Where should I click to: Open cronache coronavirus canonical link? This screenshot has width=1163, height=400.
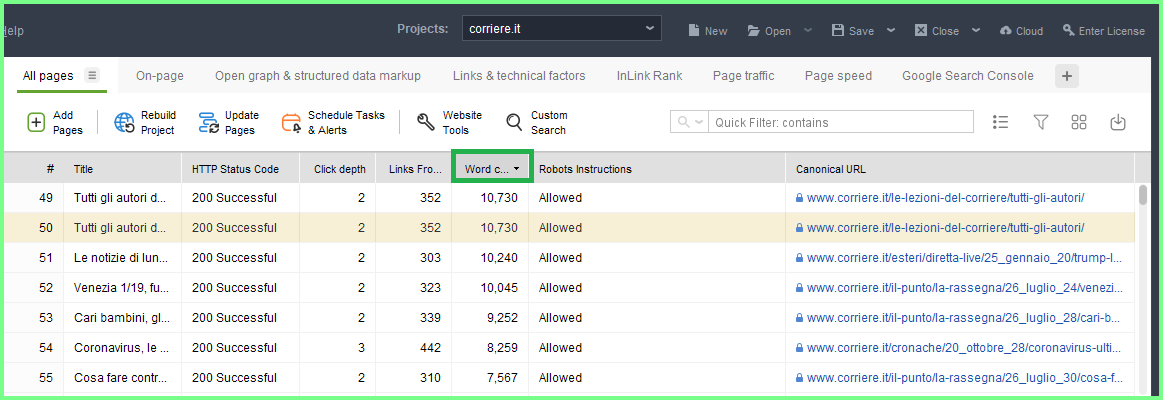tap(964, 348)
